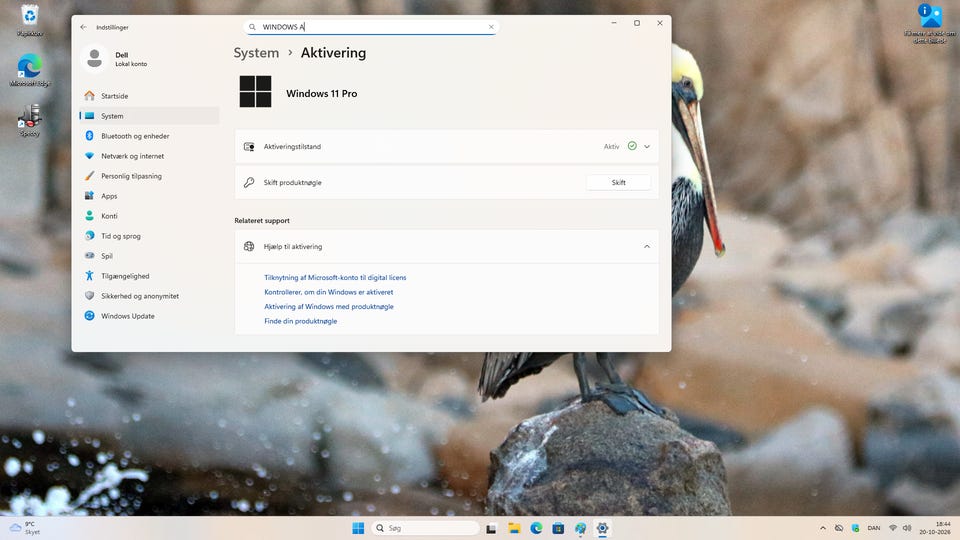This screenshot has height=540, width=960.
Task: Open Task View on the taskbar
Action: point(491,528)
